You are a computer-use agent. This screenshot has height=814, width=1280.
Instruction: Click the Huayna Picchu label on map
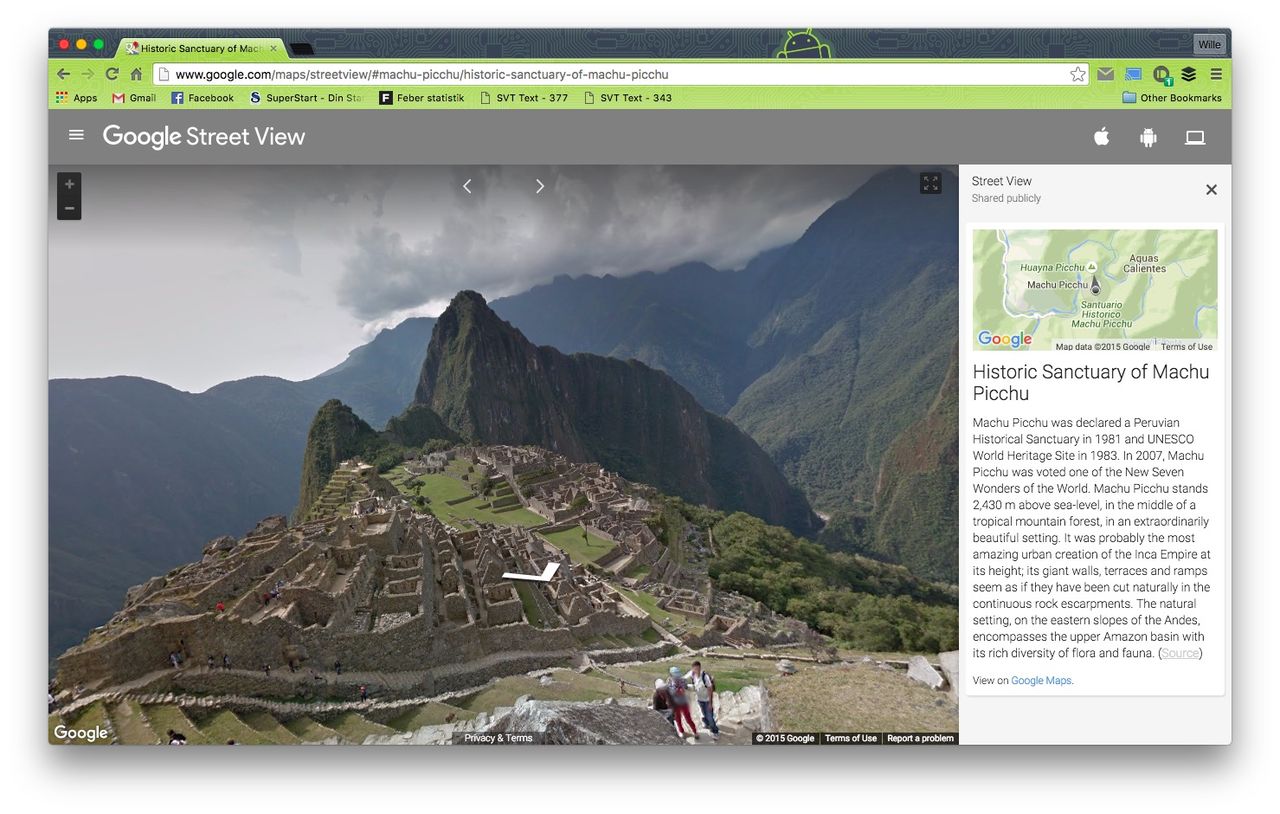click(1052, 268)
